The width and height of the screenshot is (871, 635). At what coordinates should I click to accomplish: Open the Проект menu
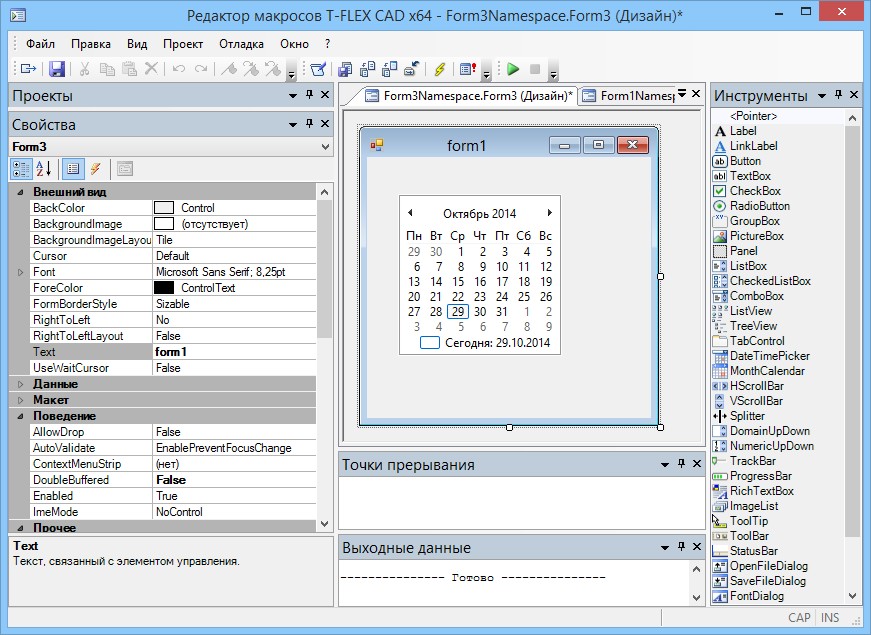tap(183, 44)
